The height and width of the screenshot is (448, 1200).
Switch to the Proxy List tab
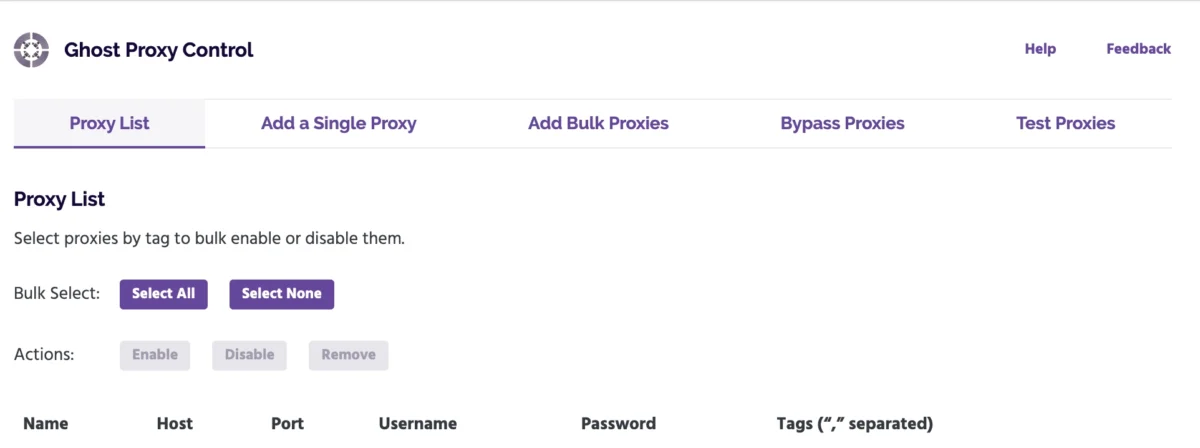(109, 124)
